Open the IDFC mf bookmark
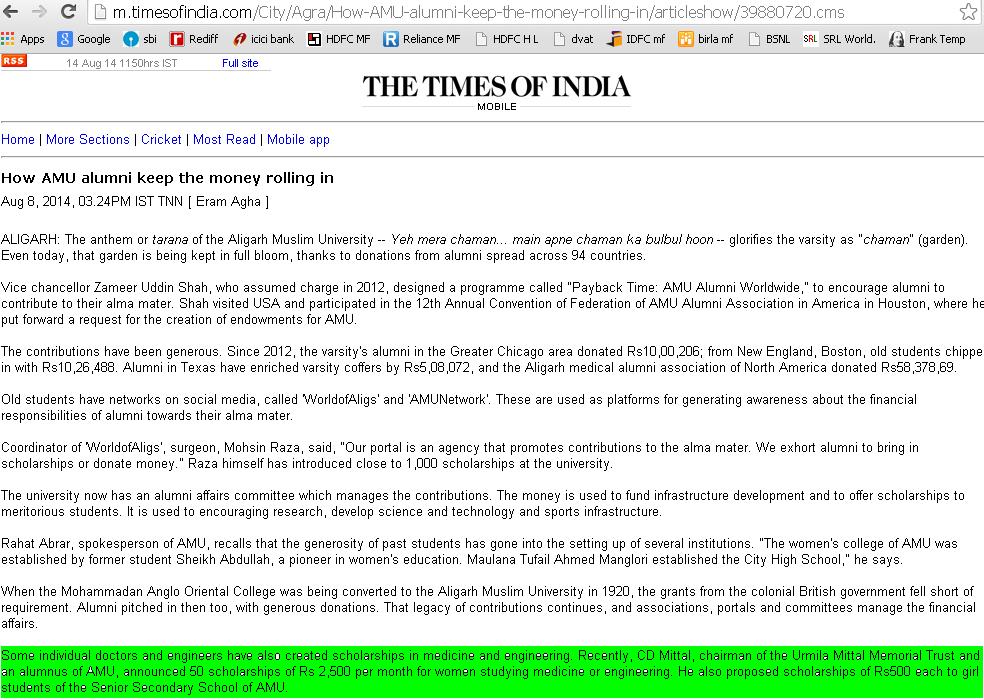This screenshot has width=984, height=700. (x=636, y=39)
